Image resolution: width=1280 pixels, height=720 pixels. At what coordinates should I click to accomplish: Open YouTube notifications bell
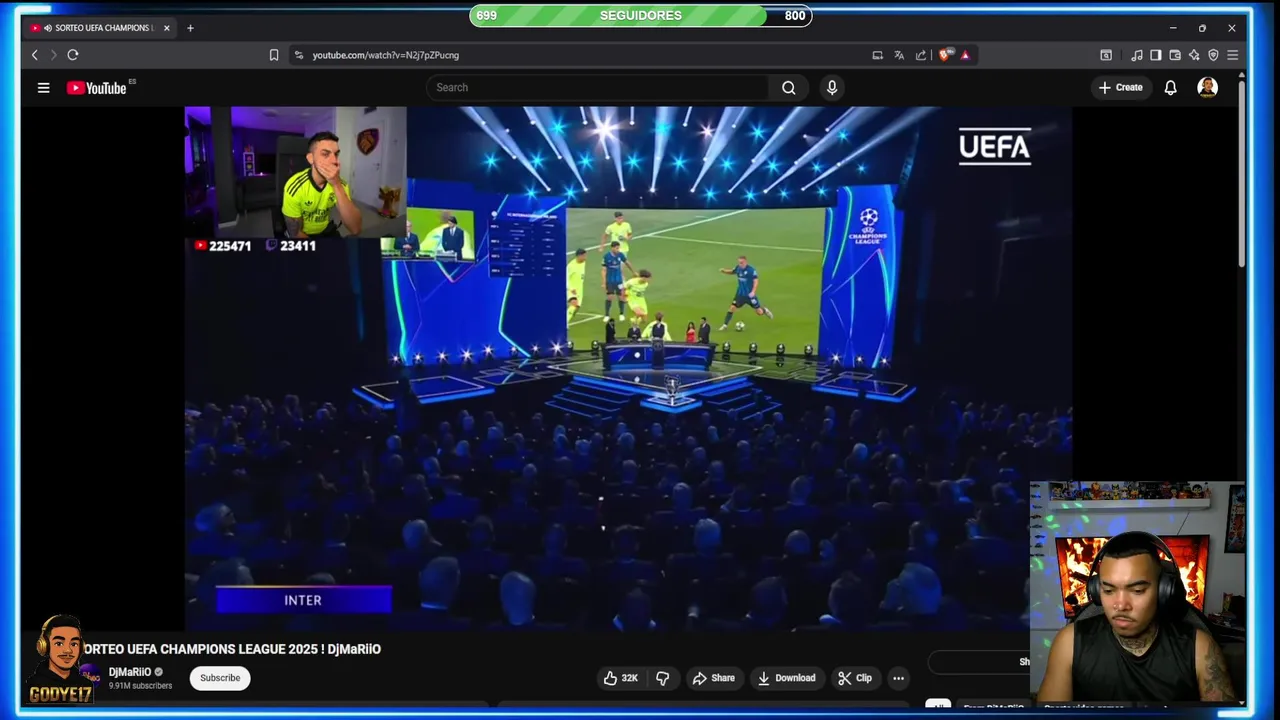(1170, 88)
